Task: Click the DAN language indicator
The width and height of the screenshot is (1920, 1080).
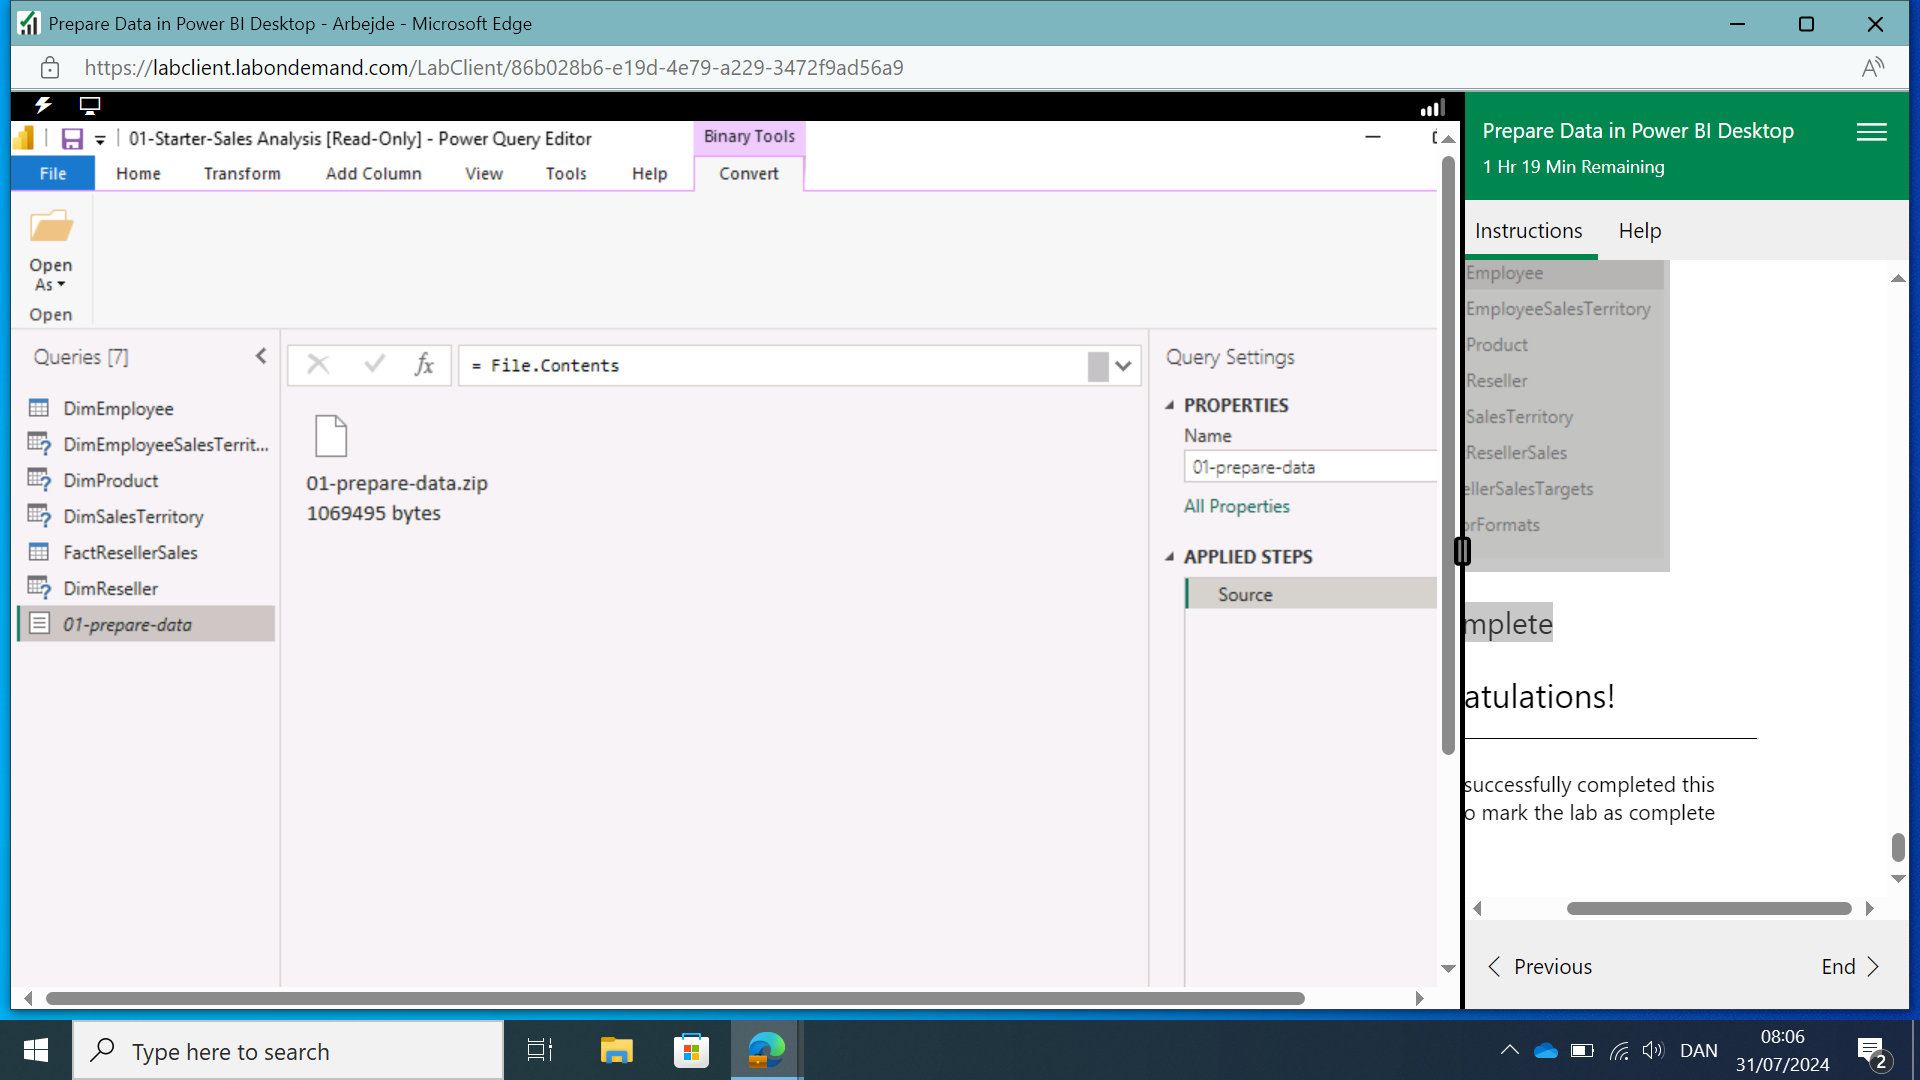Action: point(1698,1050)
